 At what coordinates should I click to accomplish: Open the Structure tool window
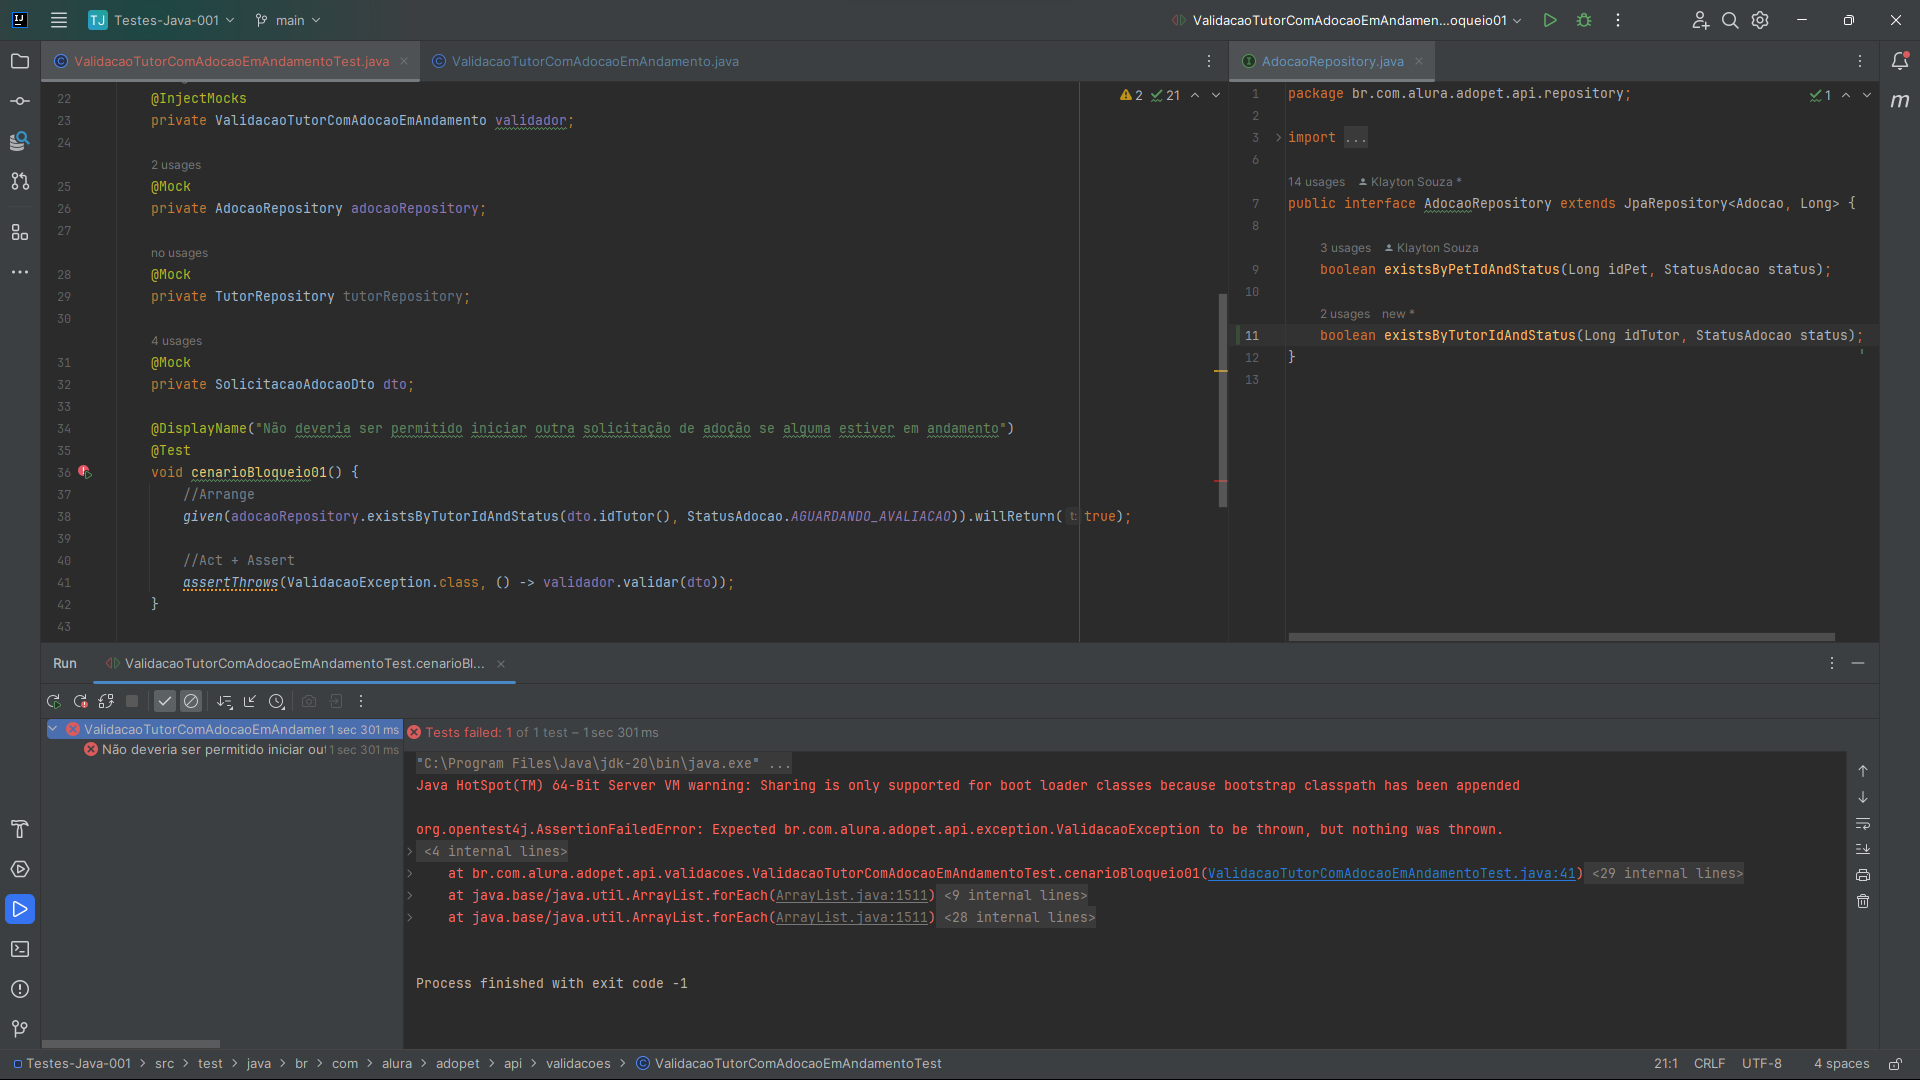20,232
